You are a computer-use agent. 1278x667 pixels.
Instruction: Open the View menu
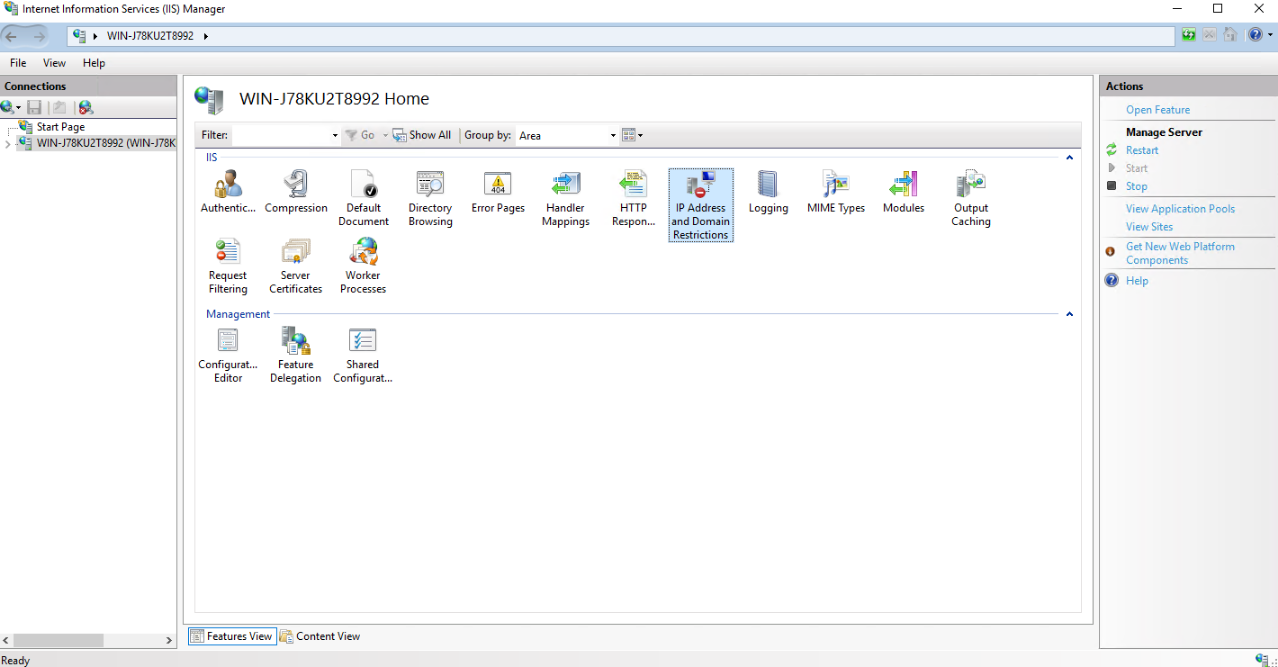[54, 63]
